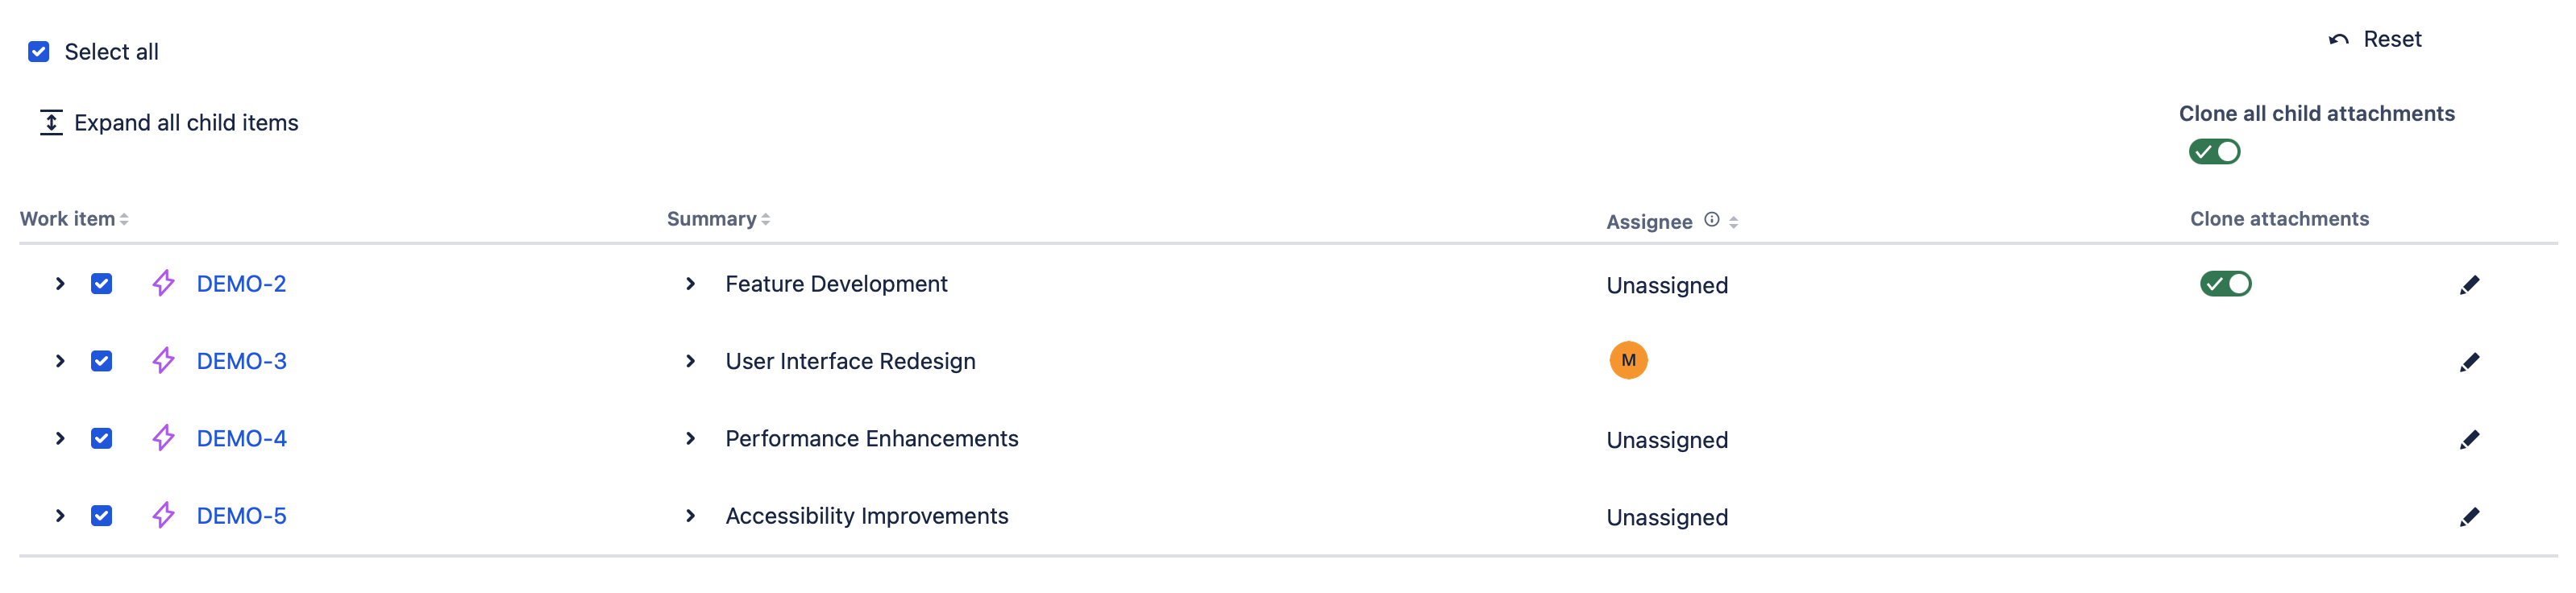This screenshot has width=2576, height=593.
Task: Expand the DEMO-2 work item row
Action: coord(60,284)
